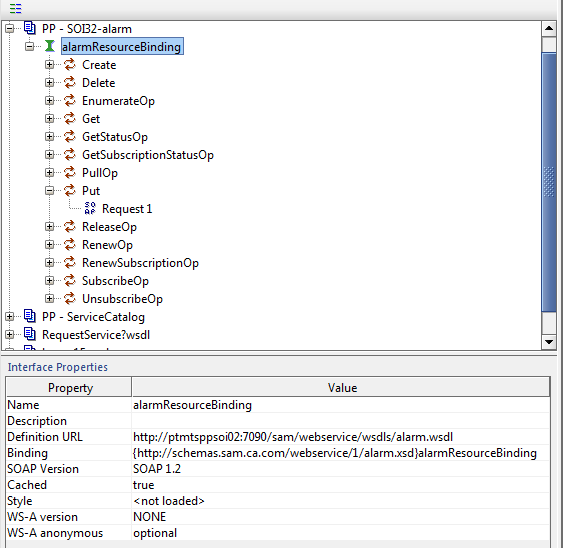The height and width of the screenshot is (548, 564).
Task: Select the UnsubscribeOp operation label
Action: (x=122, y=299)
